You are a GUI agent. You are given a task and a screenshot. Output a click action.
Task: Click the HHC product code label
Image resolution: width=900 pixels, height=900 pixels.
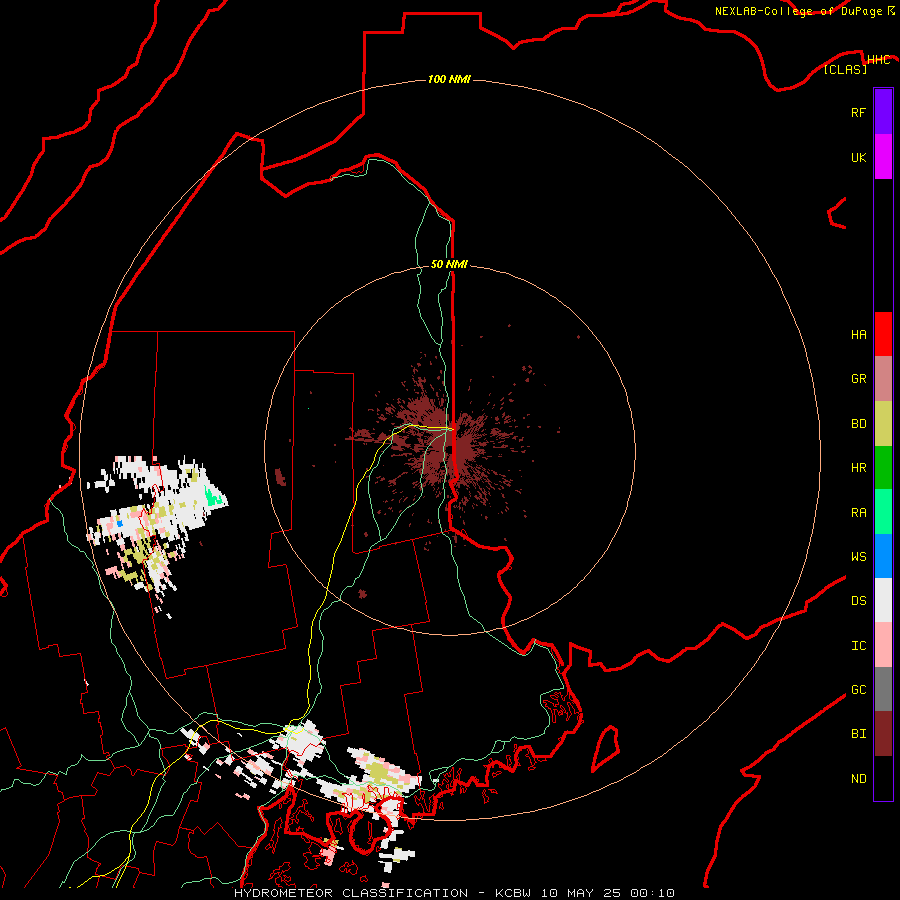click(x=878, y=60)
